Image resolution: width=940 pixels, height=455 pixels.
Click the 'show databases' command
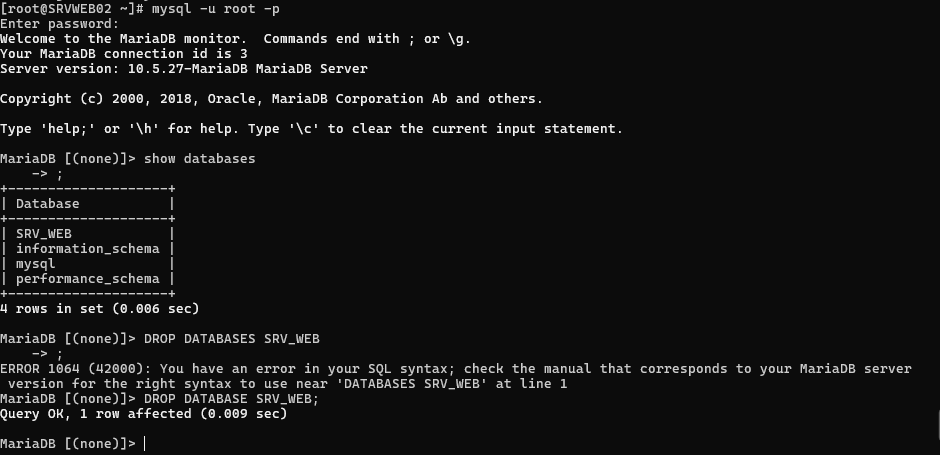[200, 159]
